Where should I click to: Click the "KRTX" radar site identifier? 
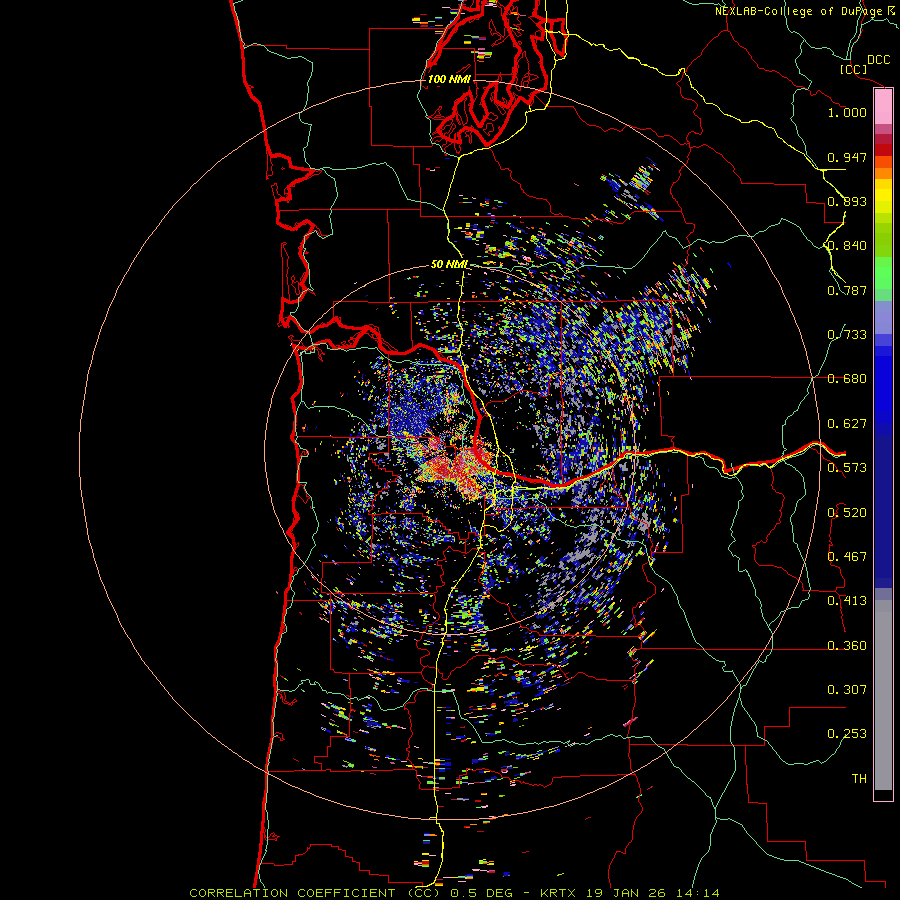558,893
